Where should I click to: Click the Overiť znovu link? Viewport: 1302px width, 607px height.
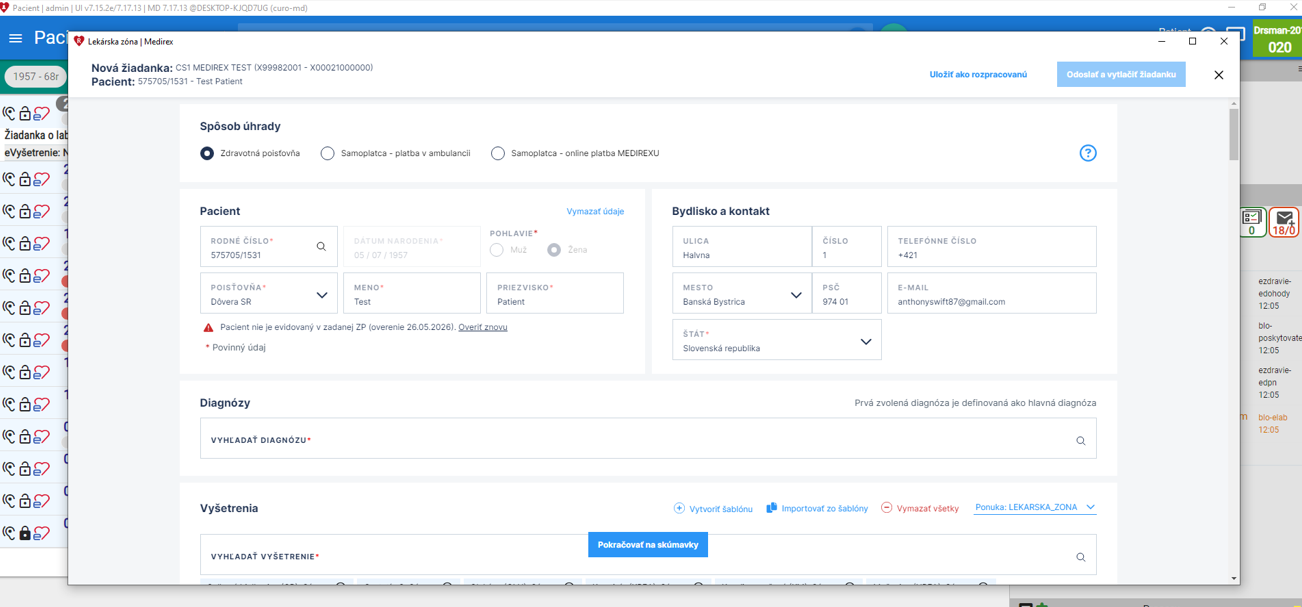[483, 327]
